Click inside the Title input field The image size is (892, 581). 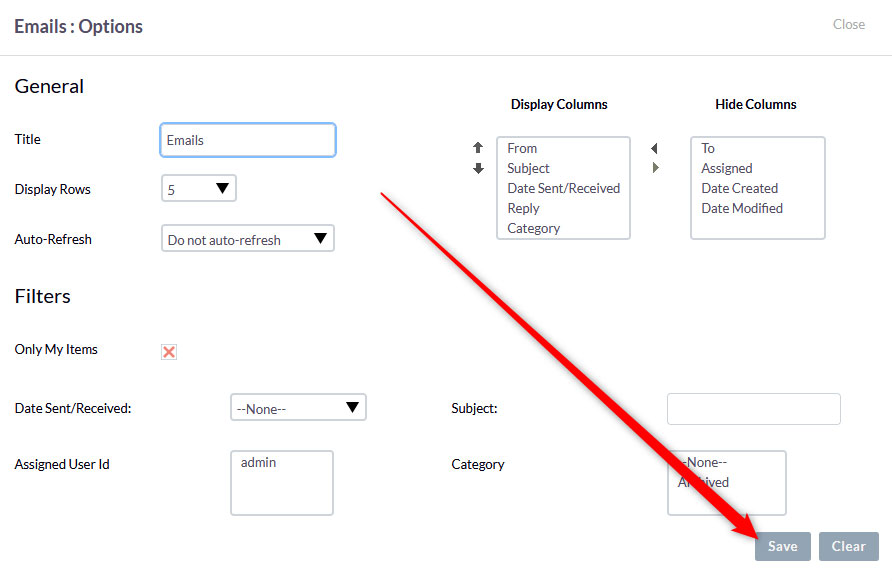pyautogui.click(x=247, y=140)
